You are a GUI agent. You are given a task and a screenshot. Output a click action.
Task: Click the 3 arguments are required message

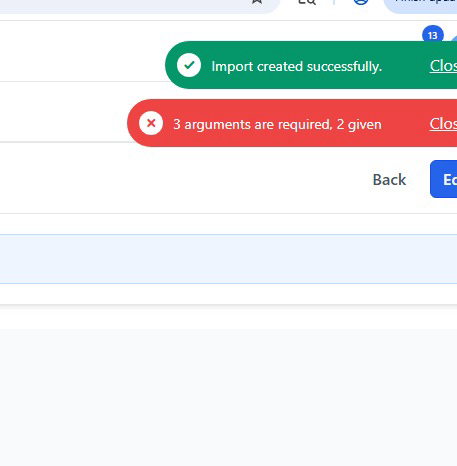(277, 124)
